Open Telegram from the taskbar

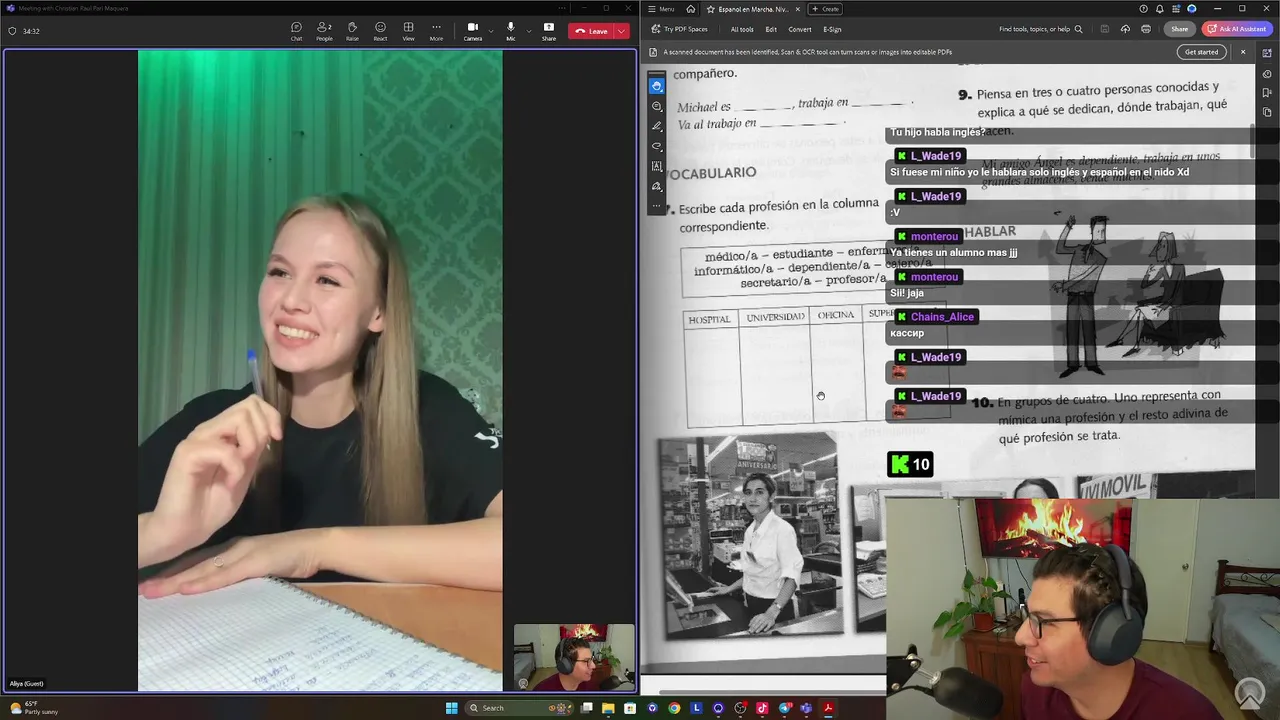tap(784, 708)
